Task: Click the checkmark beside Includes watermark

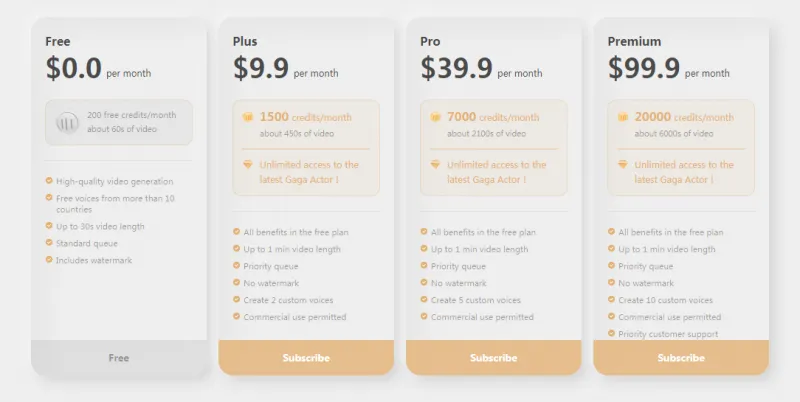Action: (x=49, y=260)
